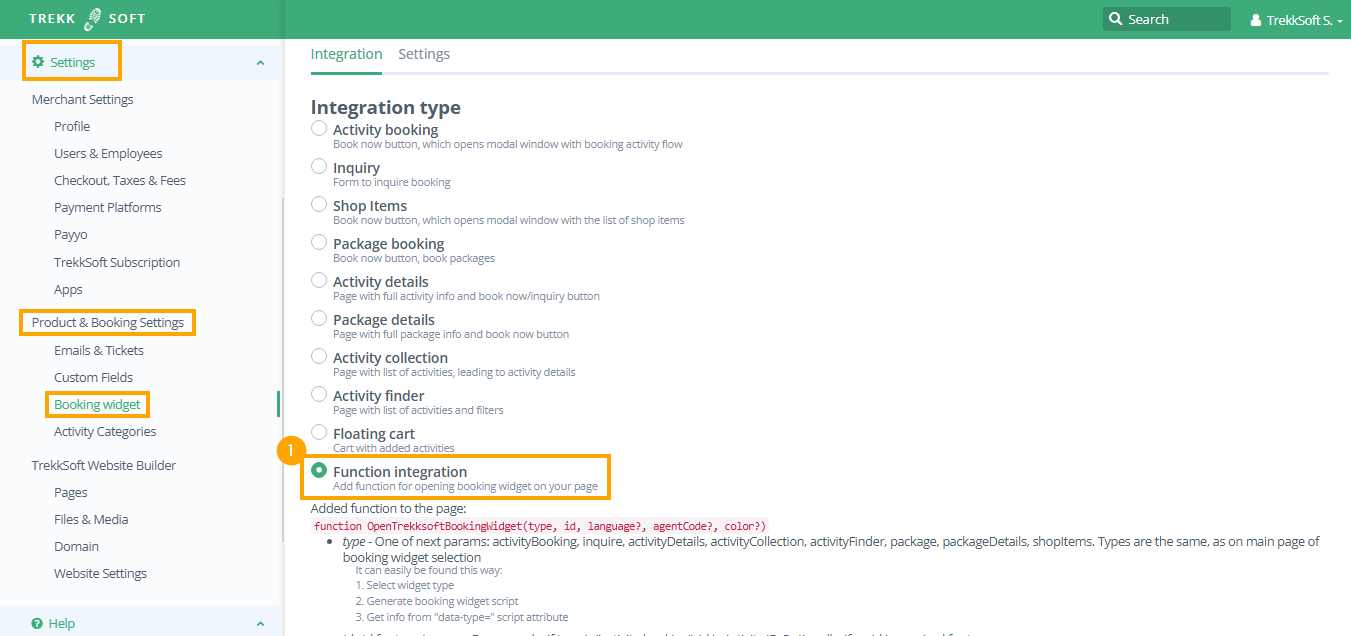Select the Activity booking radio button
This screenshot has width=1351, height=636.
pos(319,128)
